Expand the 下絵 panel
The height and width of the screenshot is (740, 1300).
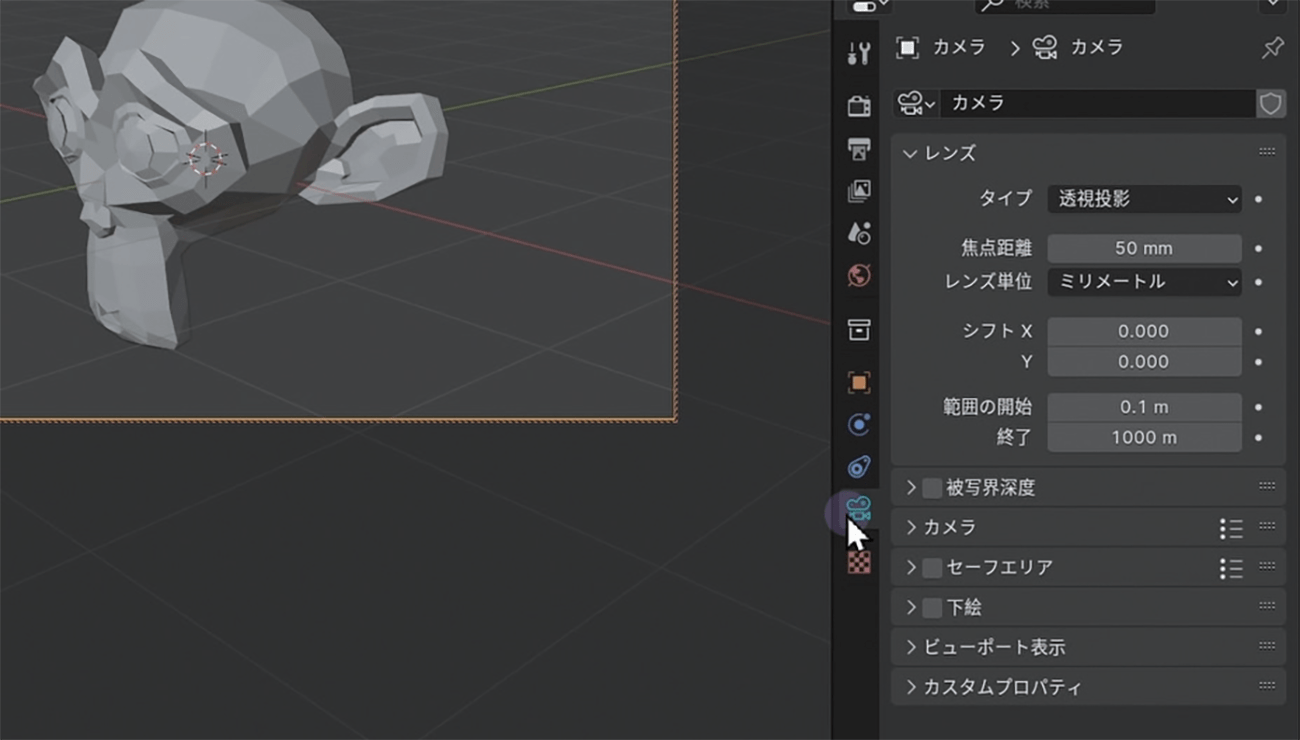pyautogui.click(x=911, y=607)
